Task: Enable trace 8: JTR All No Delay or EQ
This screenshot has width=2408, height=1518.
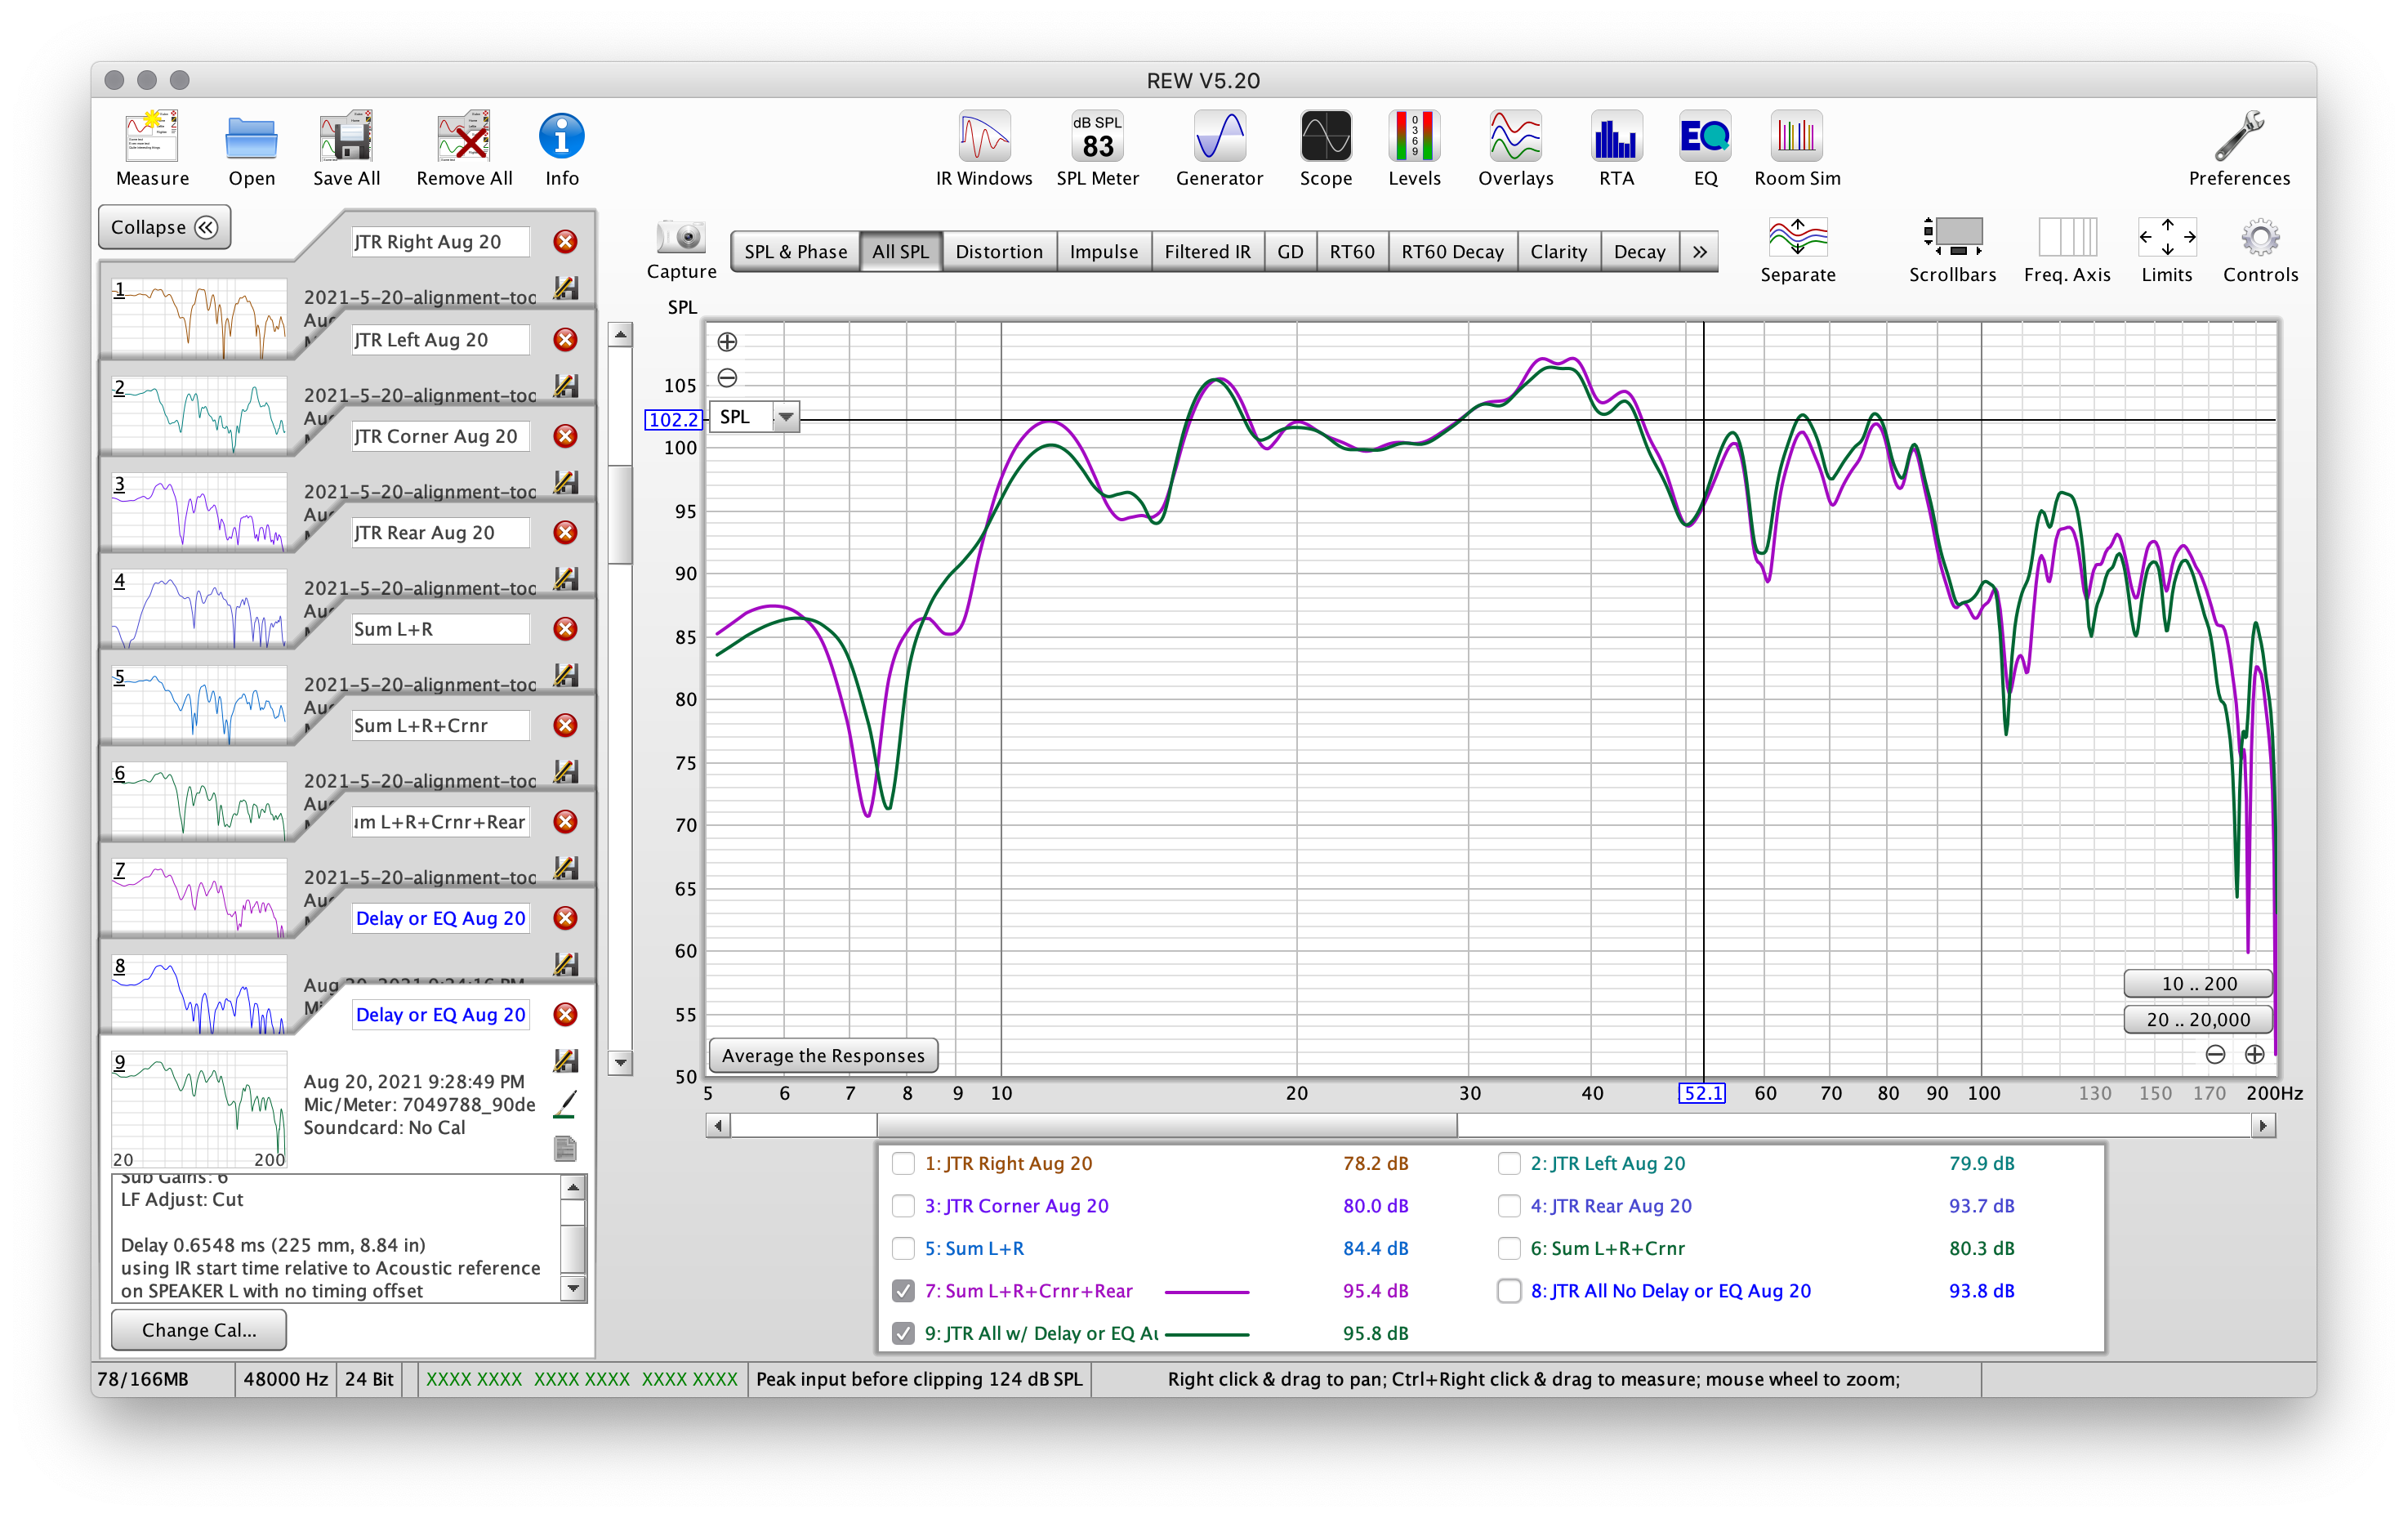Action: click(1509, 1291)
